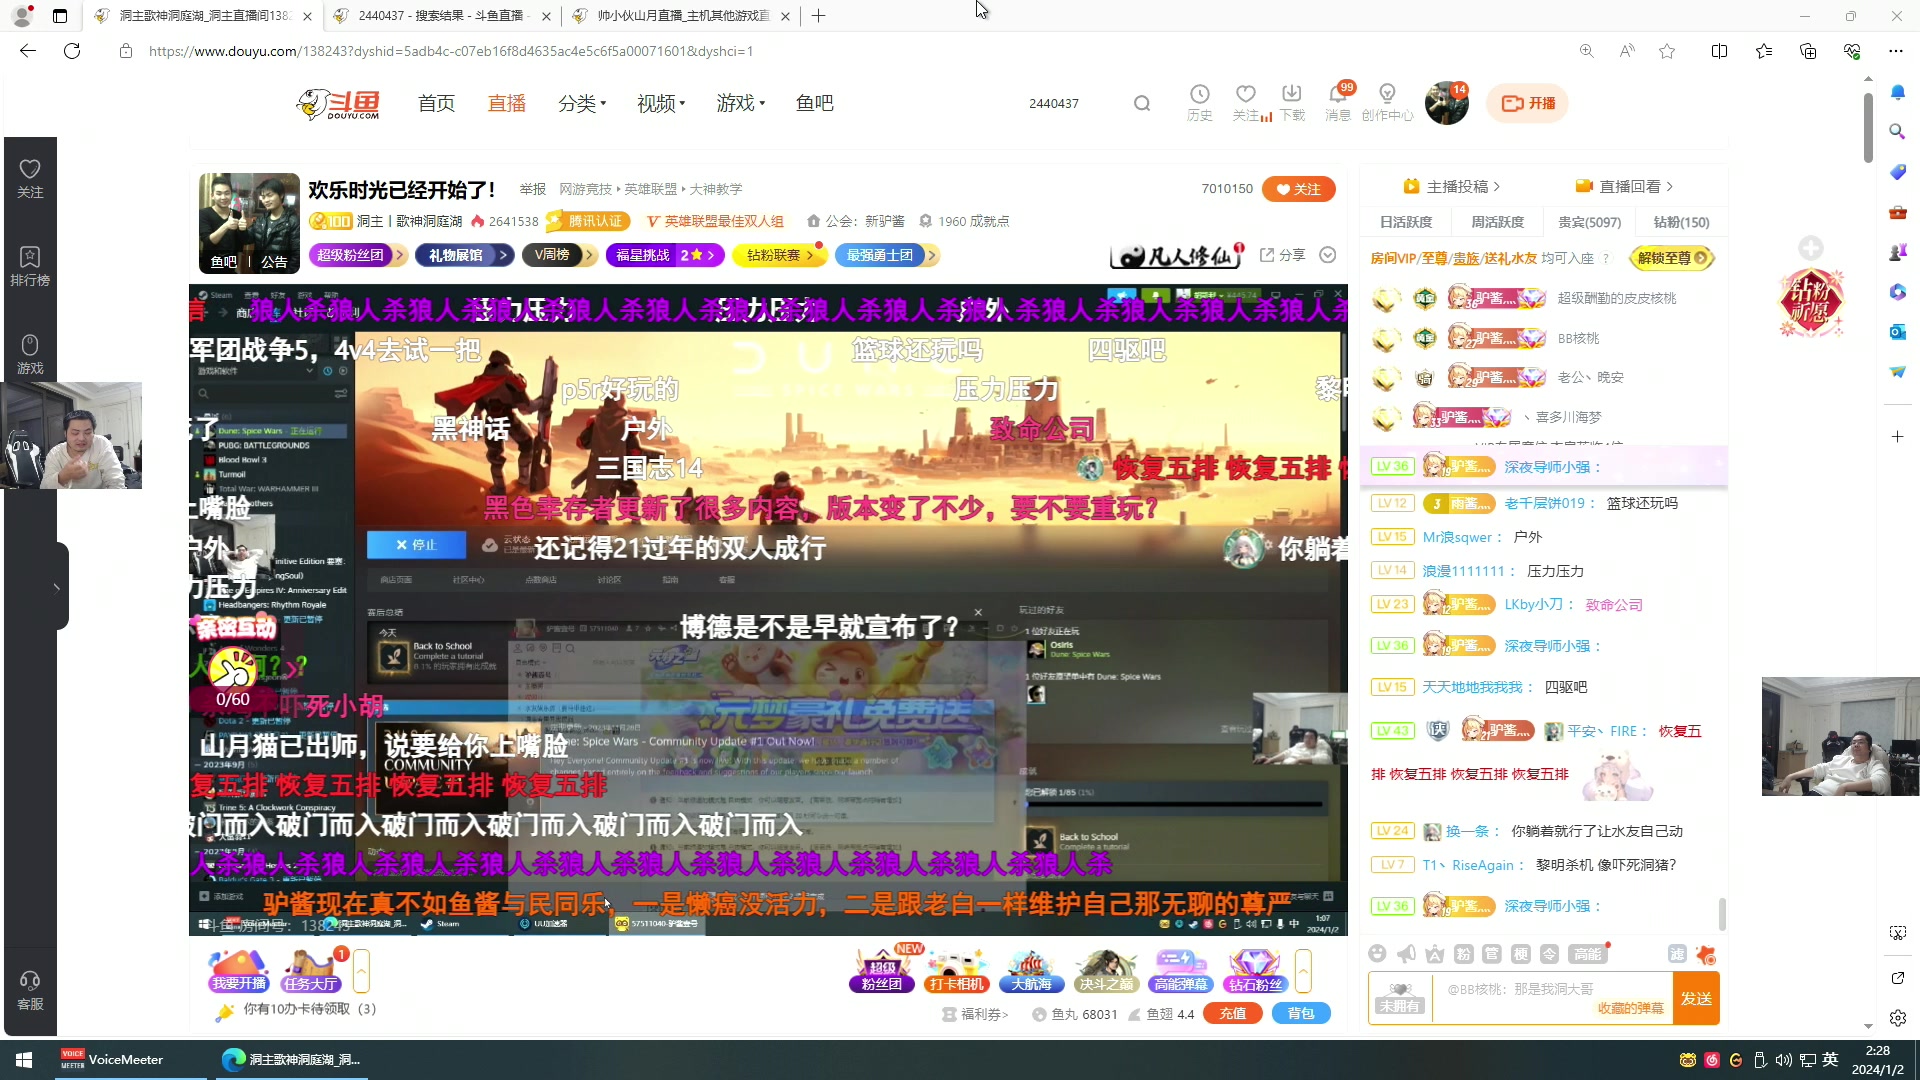Expand the right gift bar up-arrow
This screenshot has height=1080, width=1920.
tap(1303, 970)
